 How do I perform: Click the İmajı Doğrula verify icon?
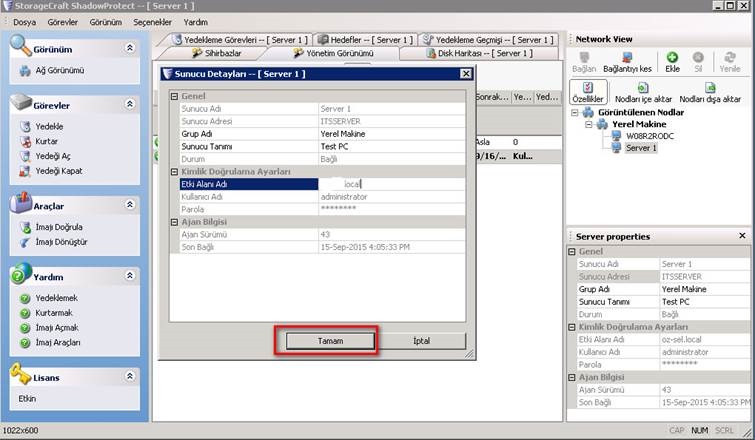(x=25, y=227)
